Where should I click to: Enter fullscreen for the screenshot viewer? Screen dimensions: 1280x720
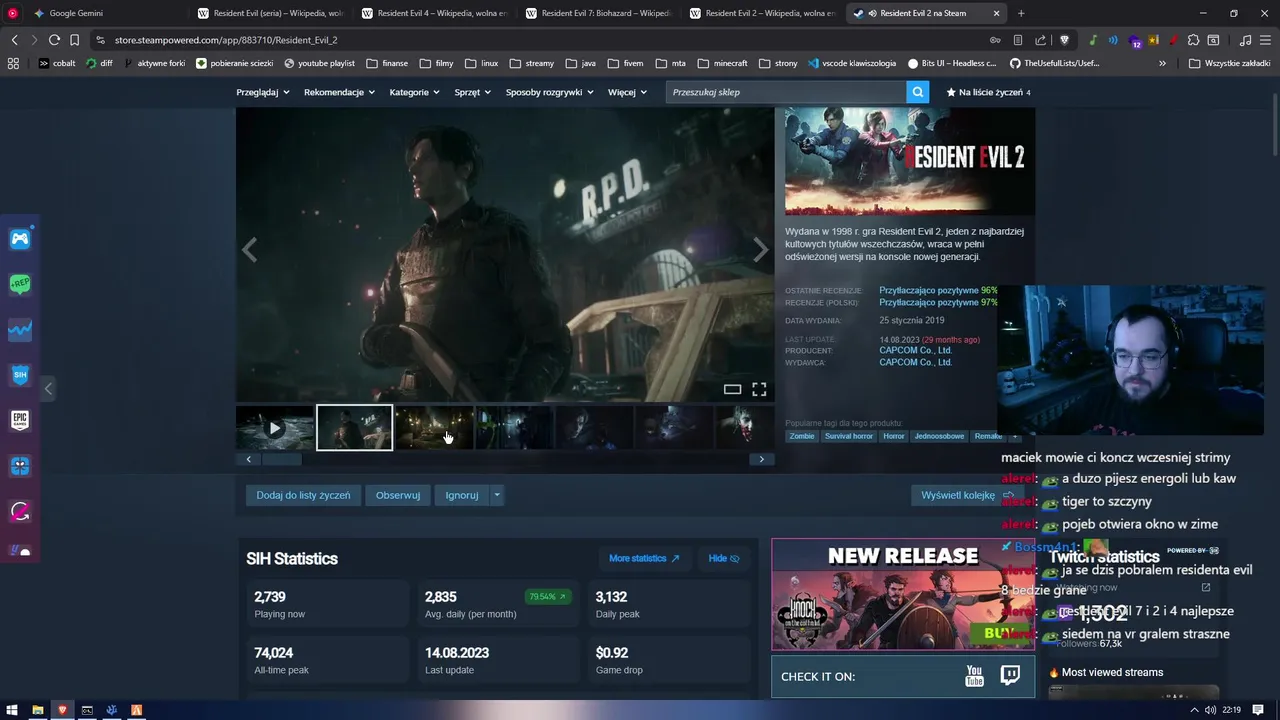point(759,389)
